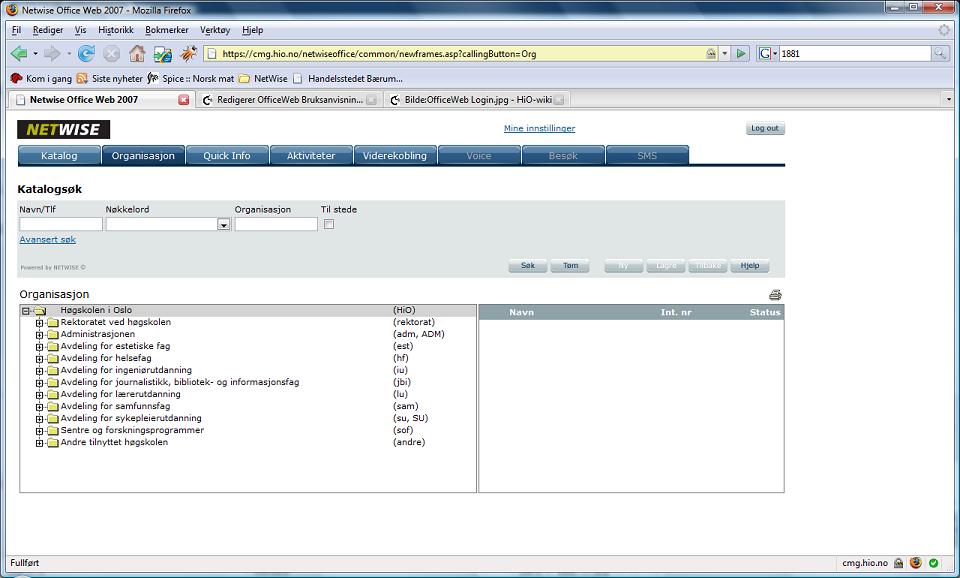Expand the Administrasjonen node

coord(39,335)
